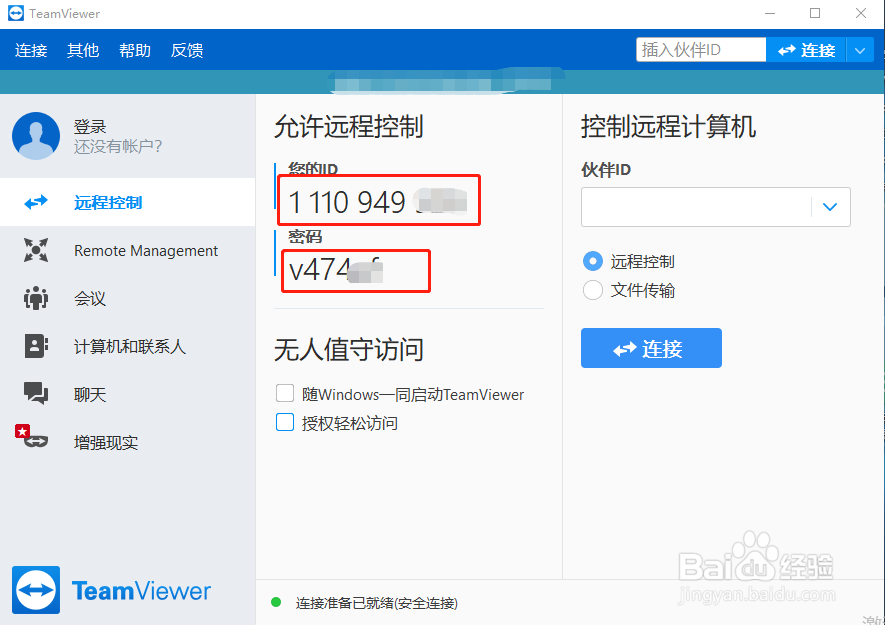Click your ID number 1 110 949
The height and width of the screenshot is (625, 885).
[x=347, y=202]
